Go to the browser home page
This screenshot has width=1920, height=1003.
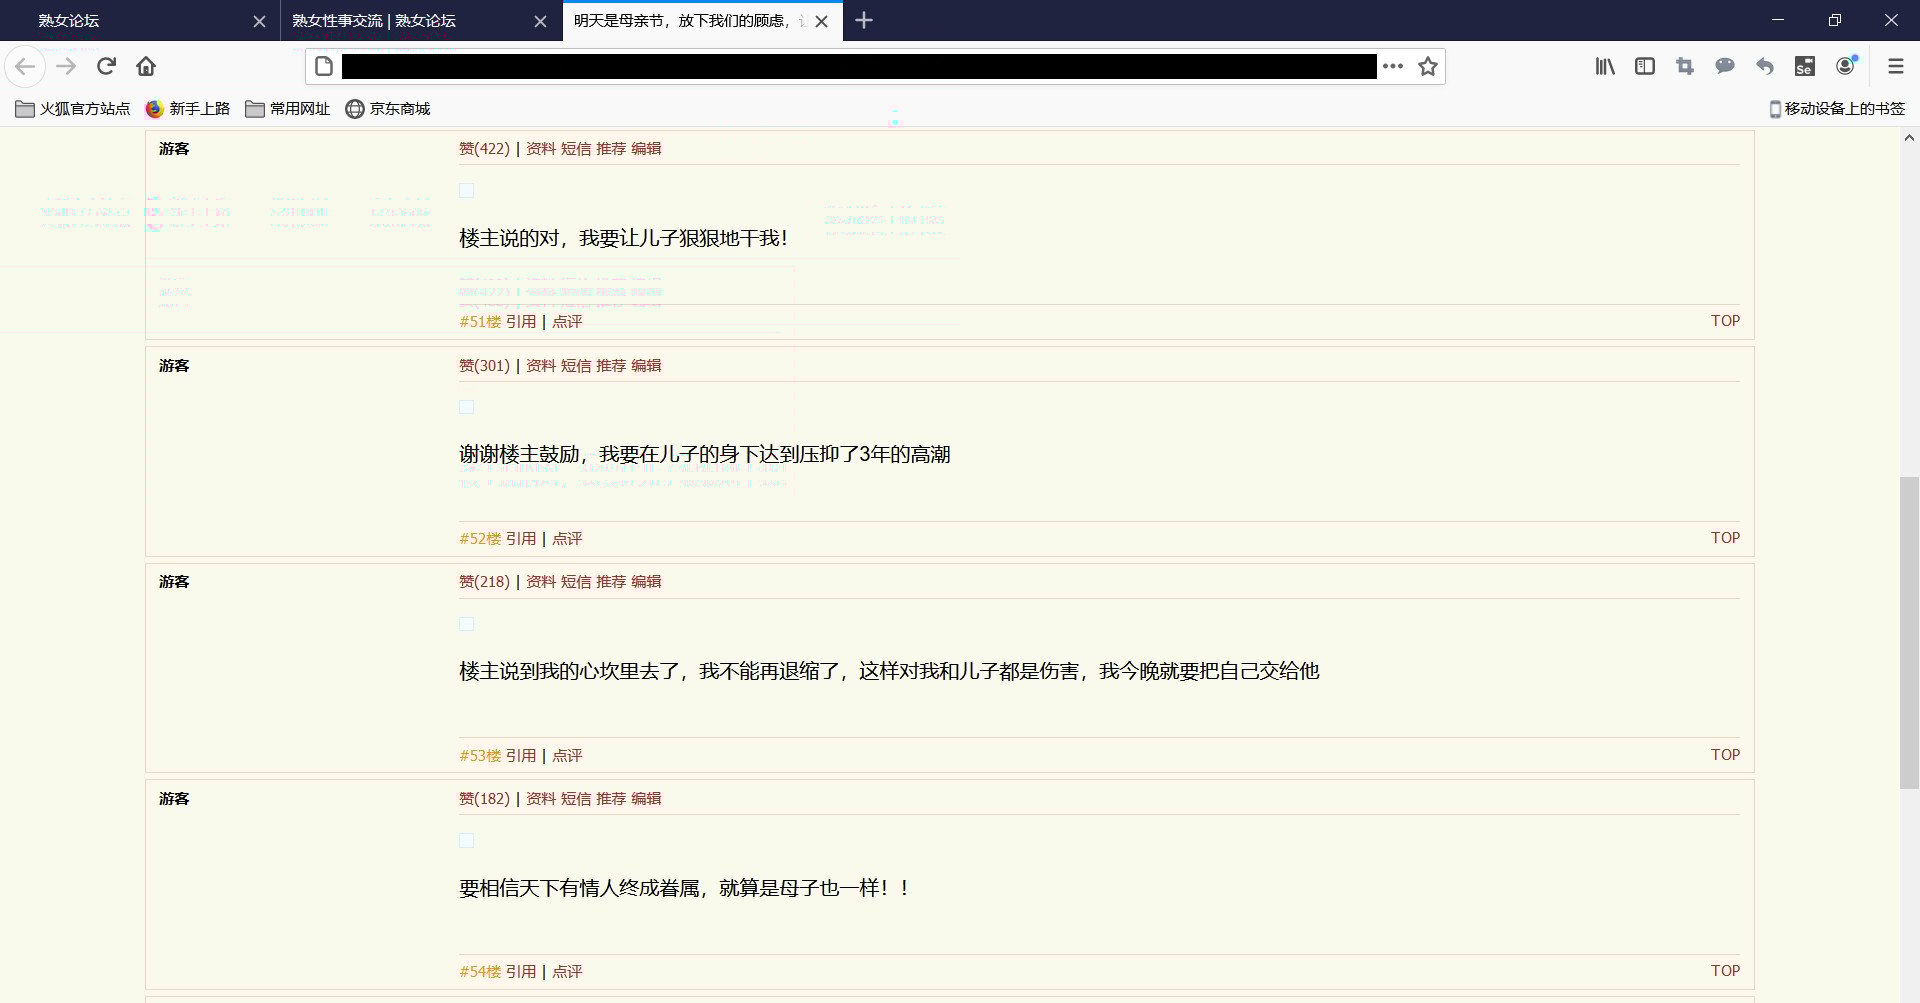tap(146, 66)
